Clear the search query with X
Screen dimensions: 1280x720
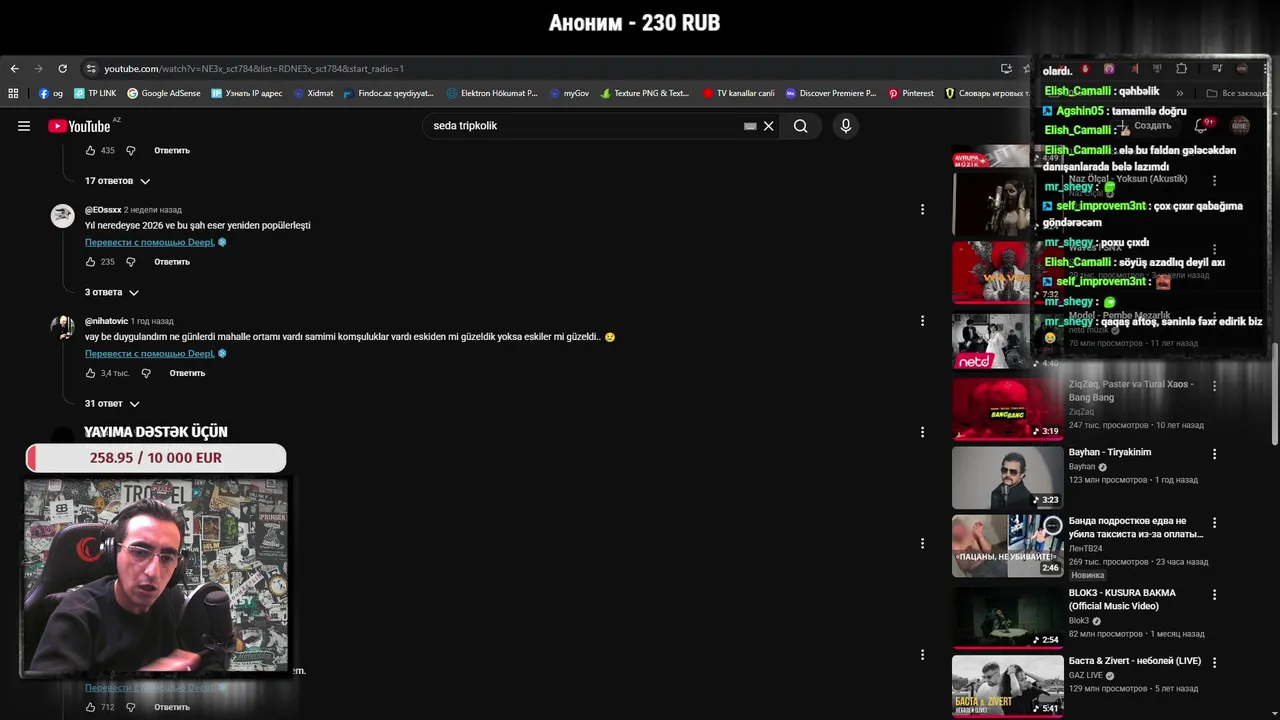click(769, 126)
